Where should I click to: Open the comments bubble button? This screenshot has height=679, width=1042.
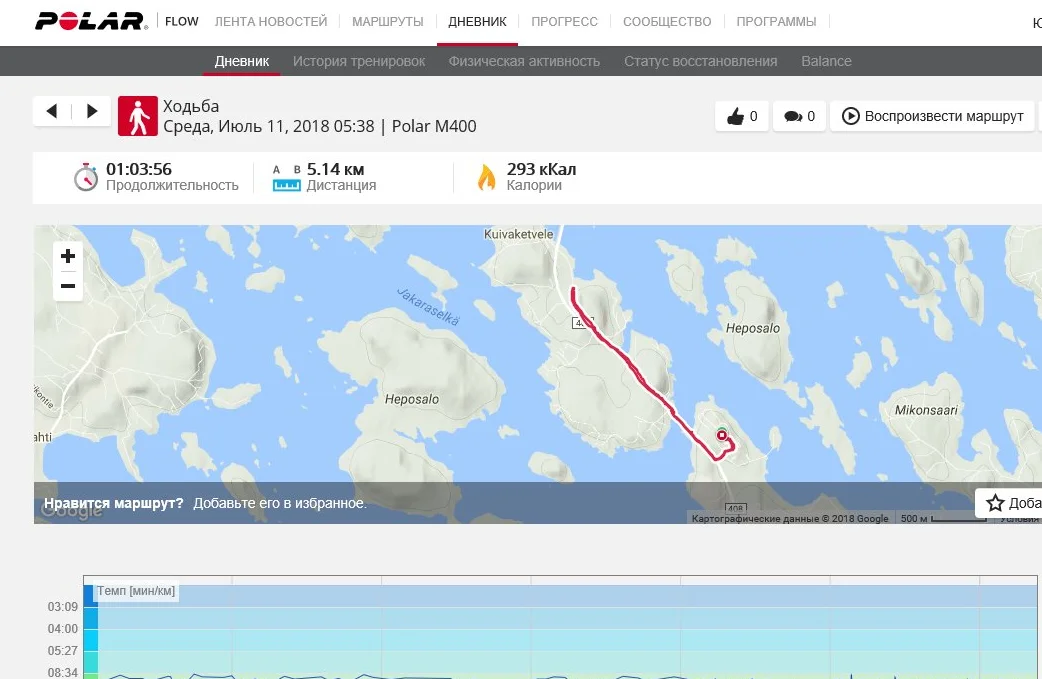click(799, 116)
